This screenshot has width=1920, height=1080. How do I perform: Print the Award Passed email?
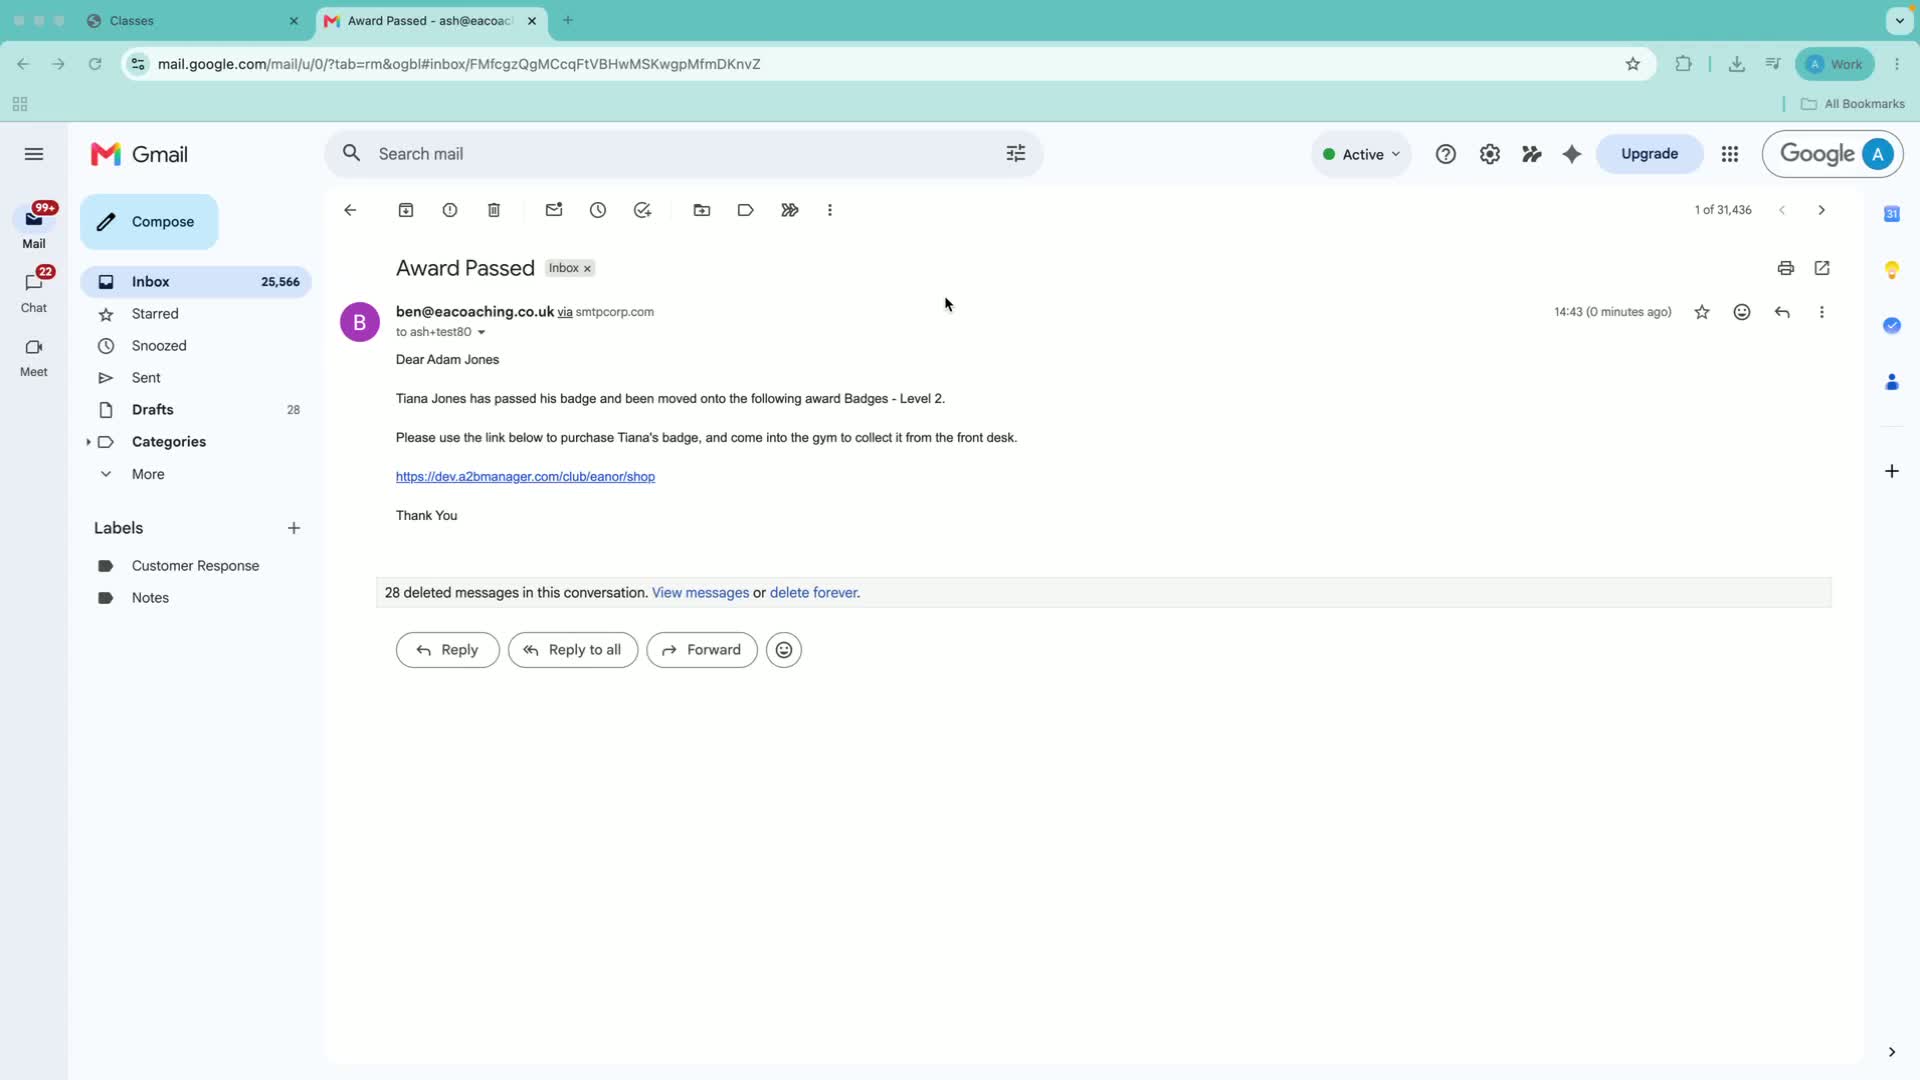pos(1786,268)
